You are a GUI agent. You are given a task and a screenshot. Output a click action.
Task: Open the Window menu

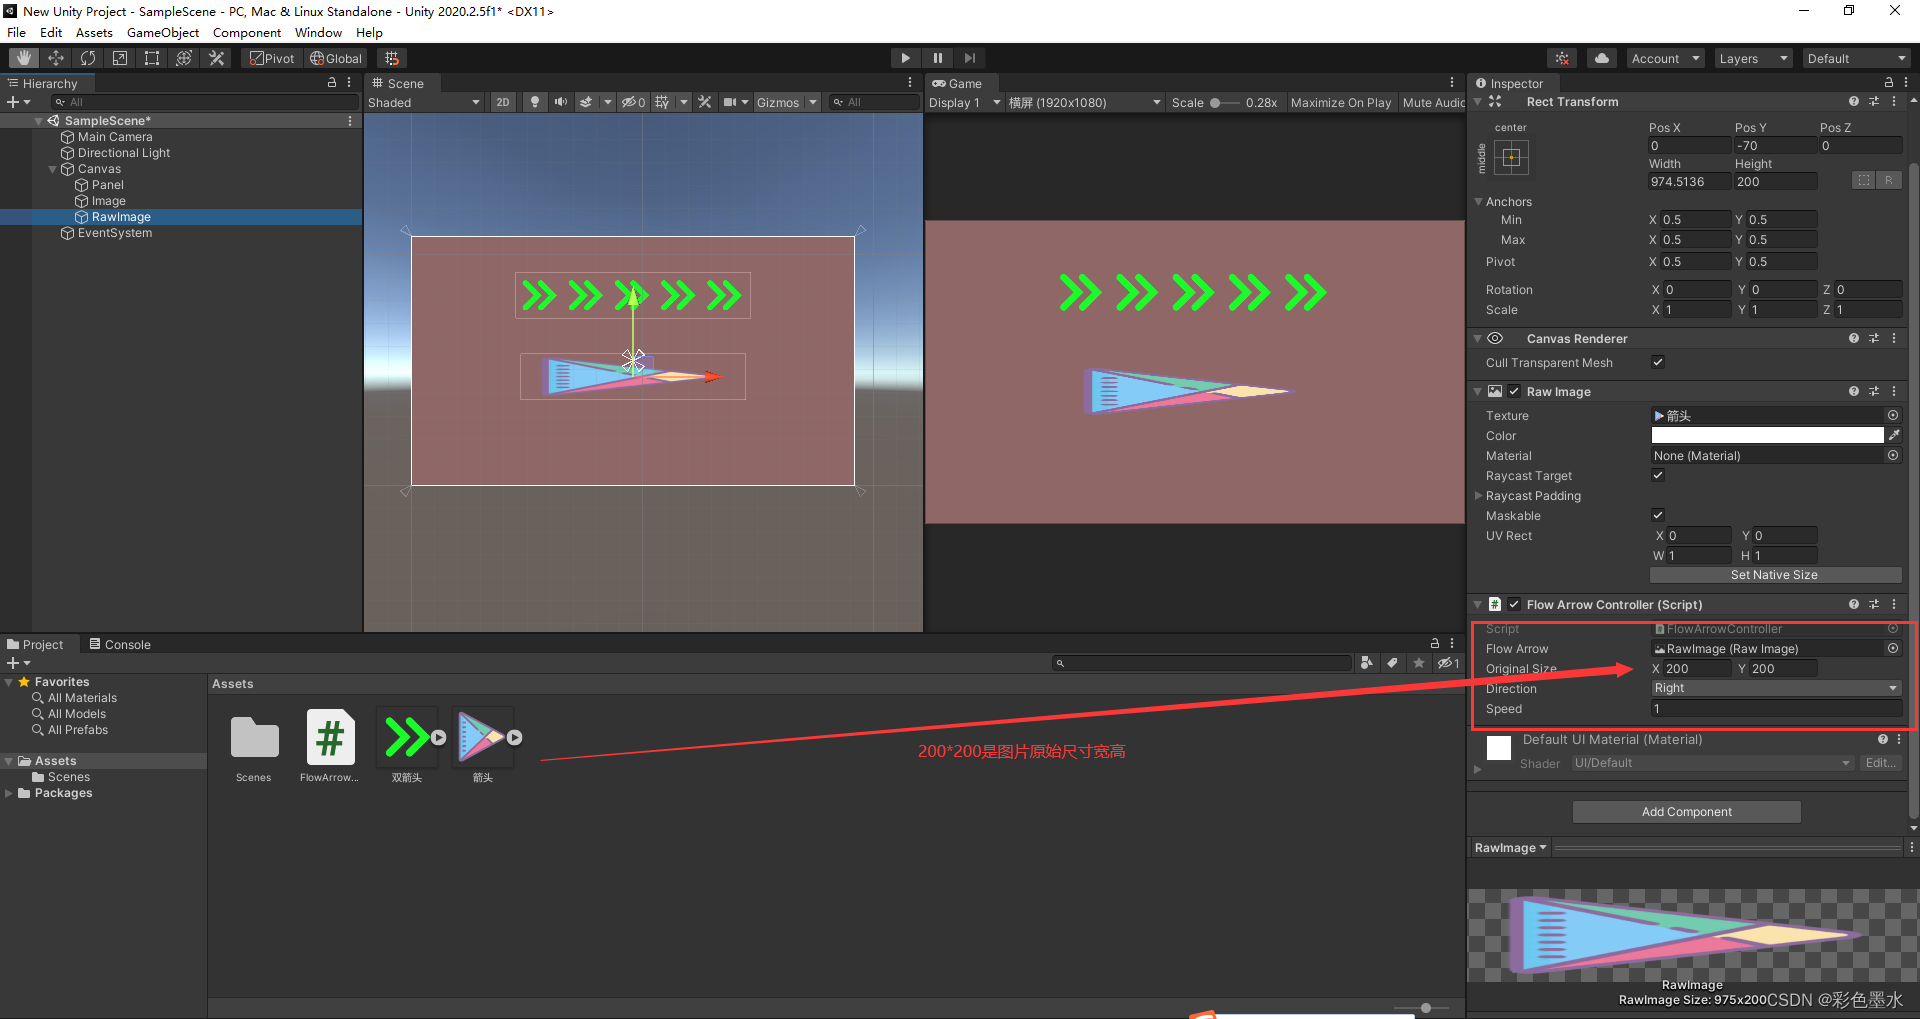[x=318, y=32]
